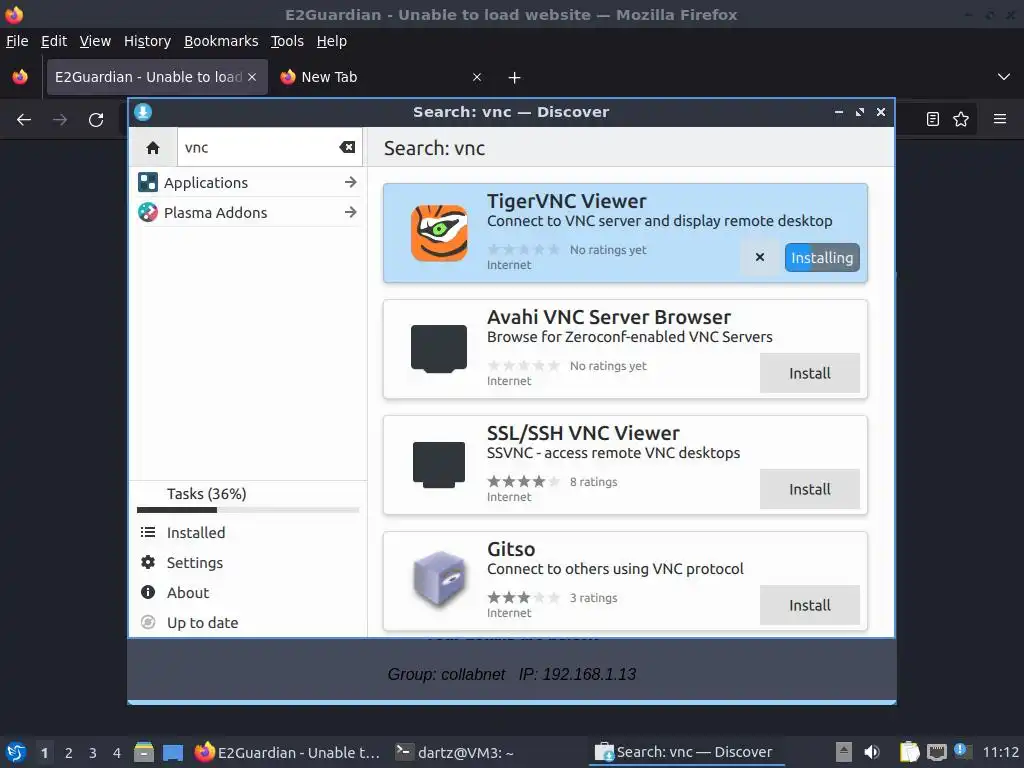Expand the Plasma Addons arrow
1024x768 pixels.
tap(351, 212)
